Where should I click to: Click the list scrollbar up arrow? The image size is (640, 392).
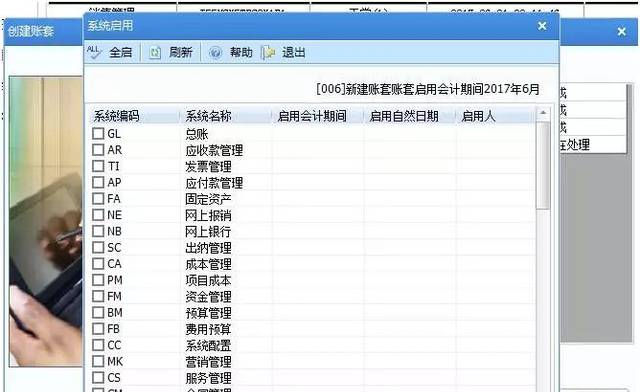click(543, 113)
